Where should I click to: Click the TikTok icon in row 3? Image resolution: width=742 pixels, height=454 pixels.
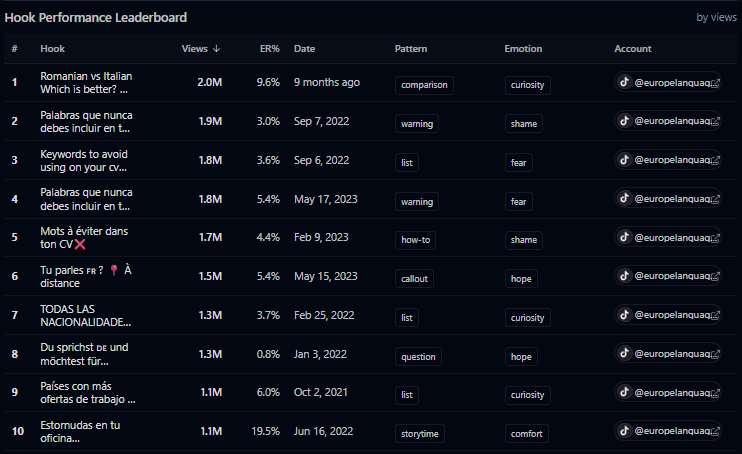[x=624, y=159]
